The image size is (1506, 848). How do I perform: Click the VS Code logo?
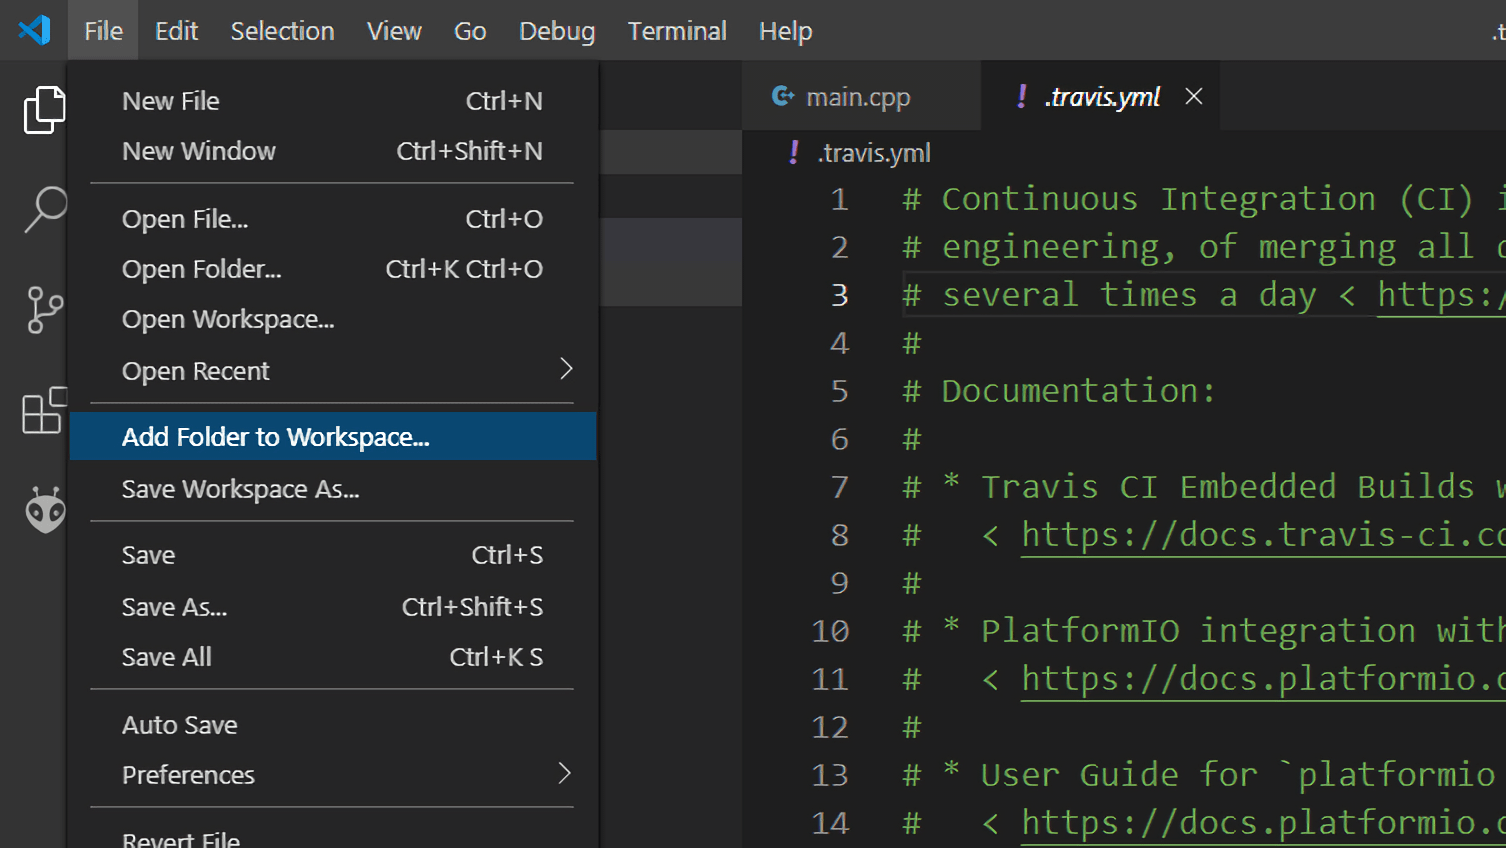(33, 30)
